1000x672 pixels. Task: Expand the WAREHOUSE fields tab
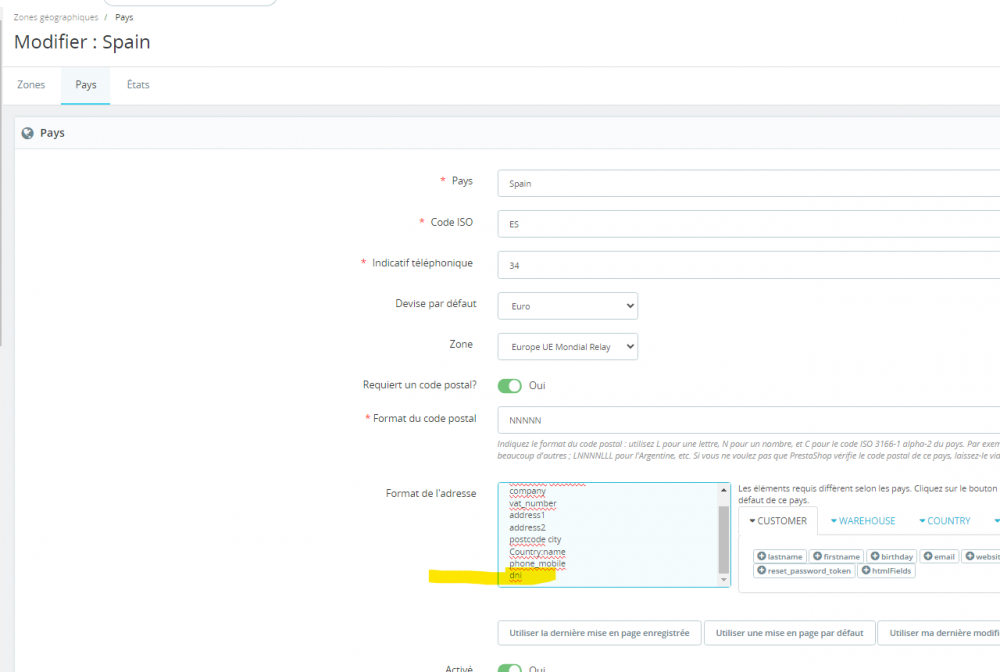click(x=863, y=521)
